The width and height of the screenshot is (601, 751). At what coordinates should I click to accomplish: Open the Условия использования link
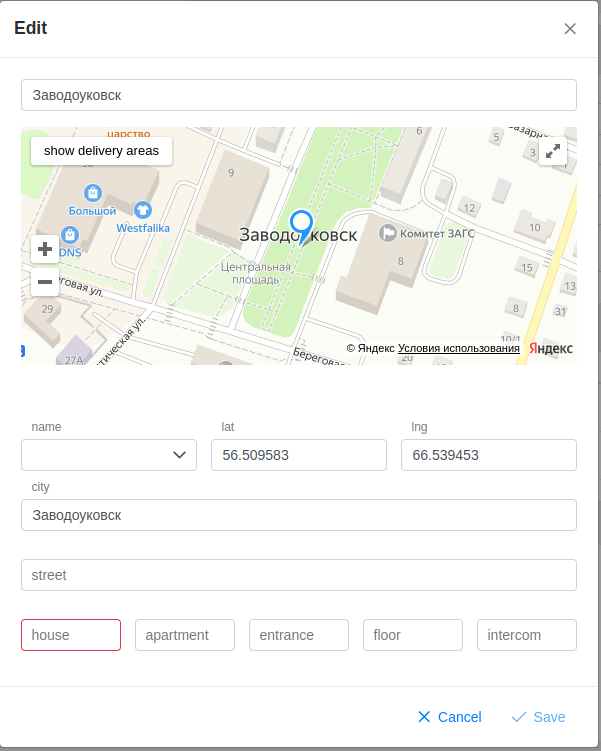point(458,348)
